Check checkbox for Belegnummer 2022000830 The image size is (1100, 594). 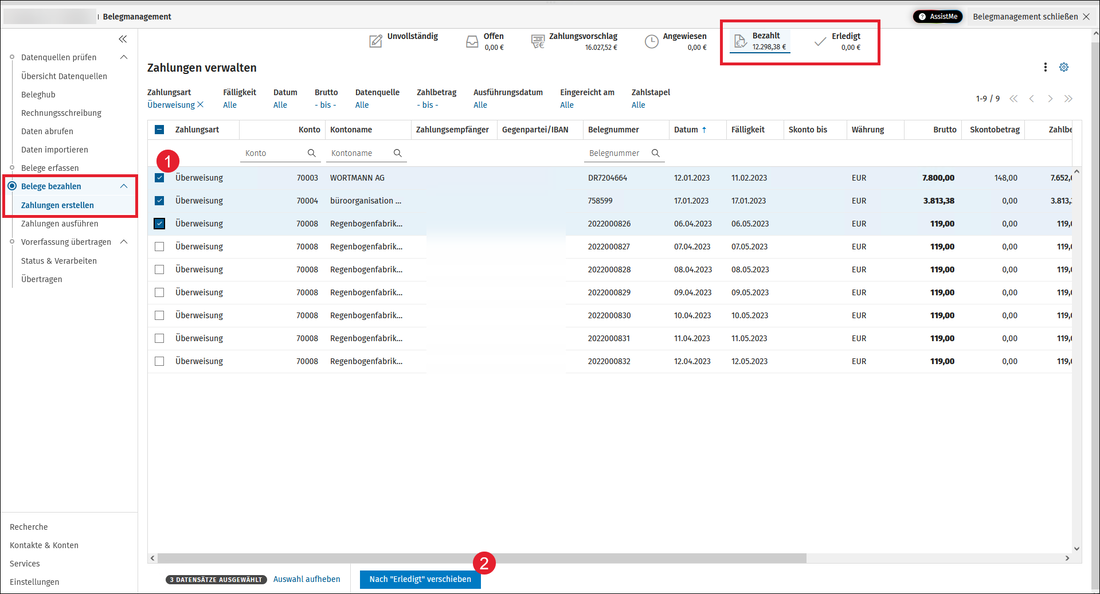click(x=159, y=315)
